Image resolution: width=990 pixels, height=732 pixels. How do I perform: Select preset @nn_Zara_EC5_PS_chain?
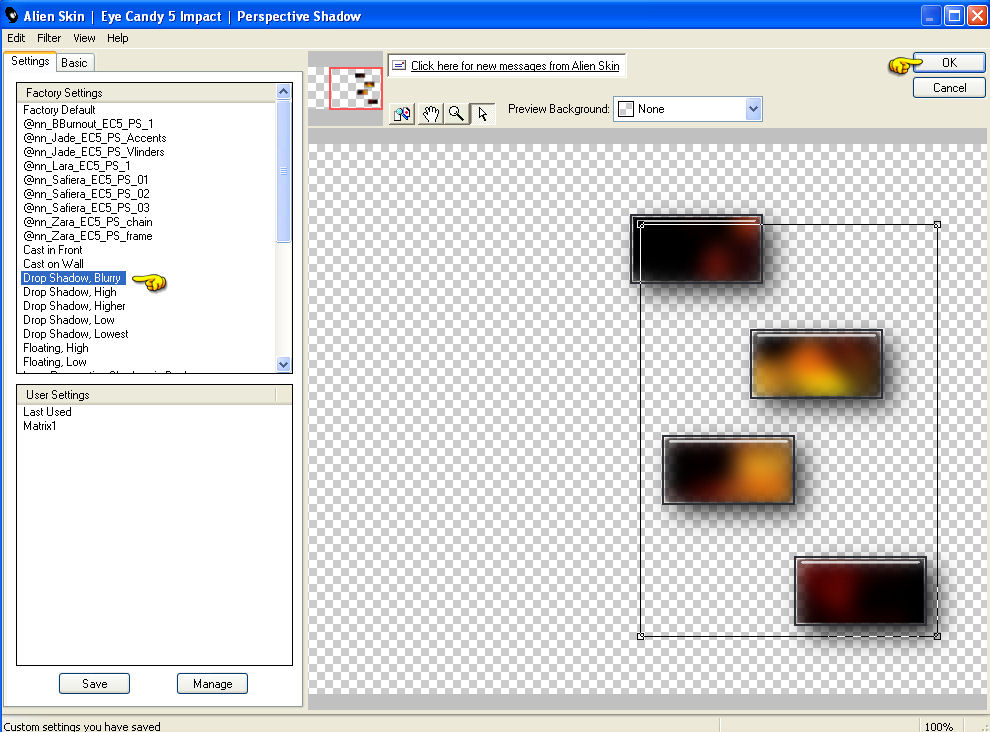[88, 222]
